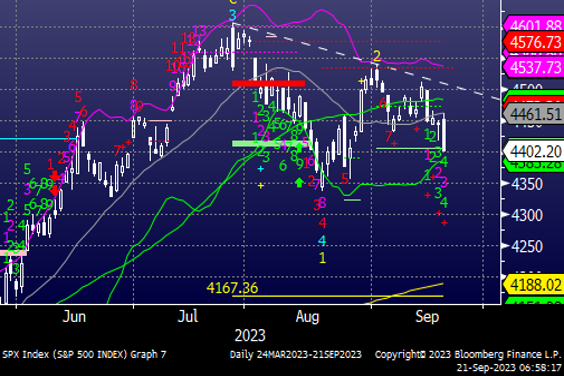The width and height of the screenshot is (564, 376).
Task: Click the yellow 4188.02 price tag
Action: coord(533,285)
